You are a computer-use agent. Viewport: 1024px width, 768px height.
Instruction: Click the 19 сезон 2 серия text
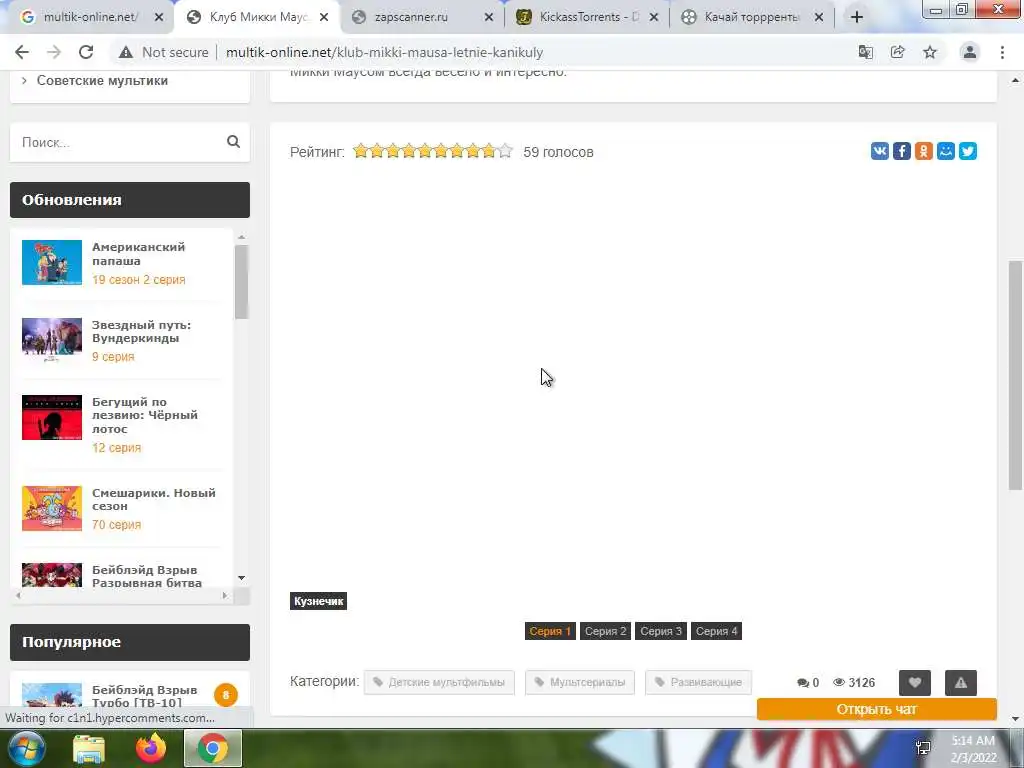pyautogui.click(x=138, y=280)
